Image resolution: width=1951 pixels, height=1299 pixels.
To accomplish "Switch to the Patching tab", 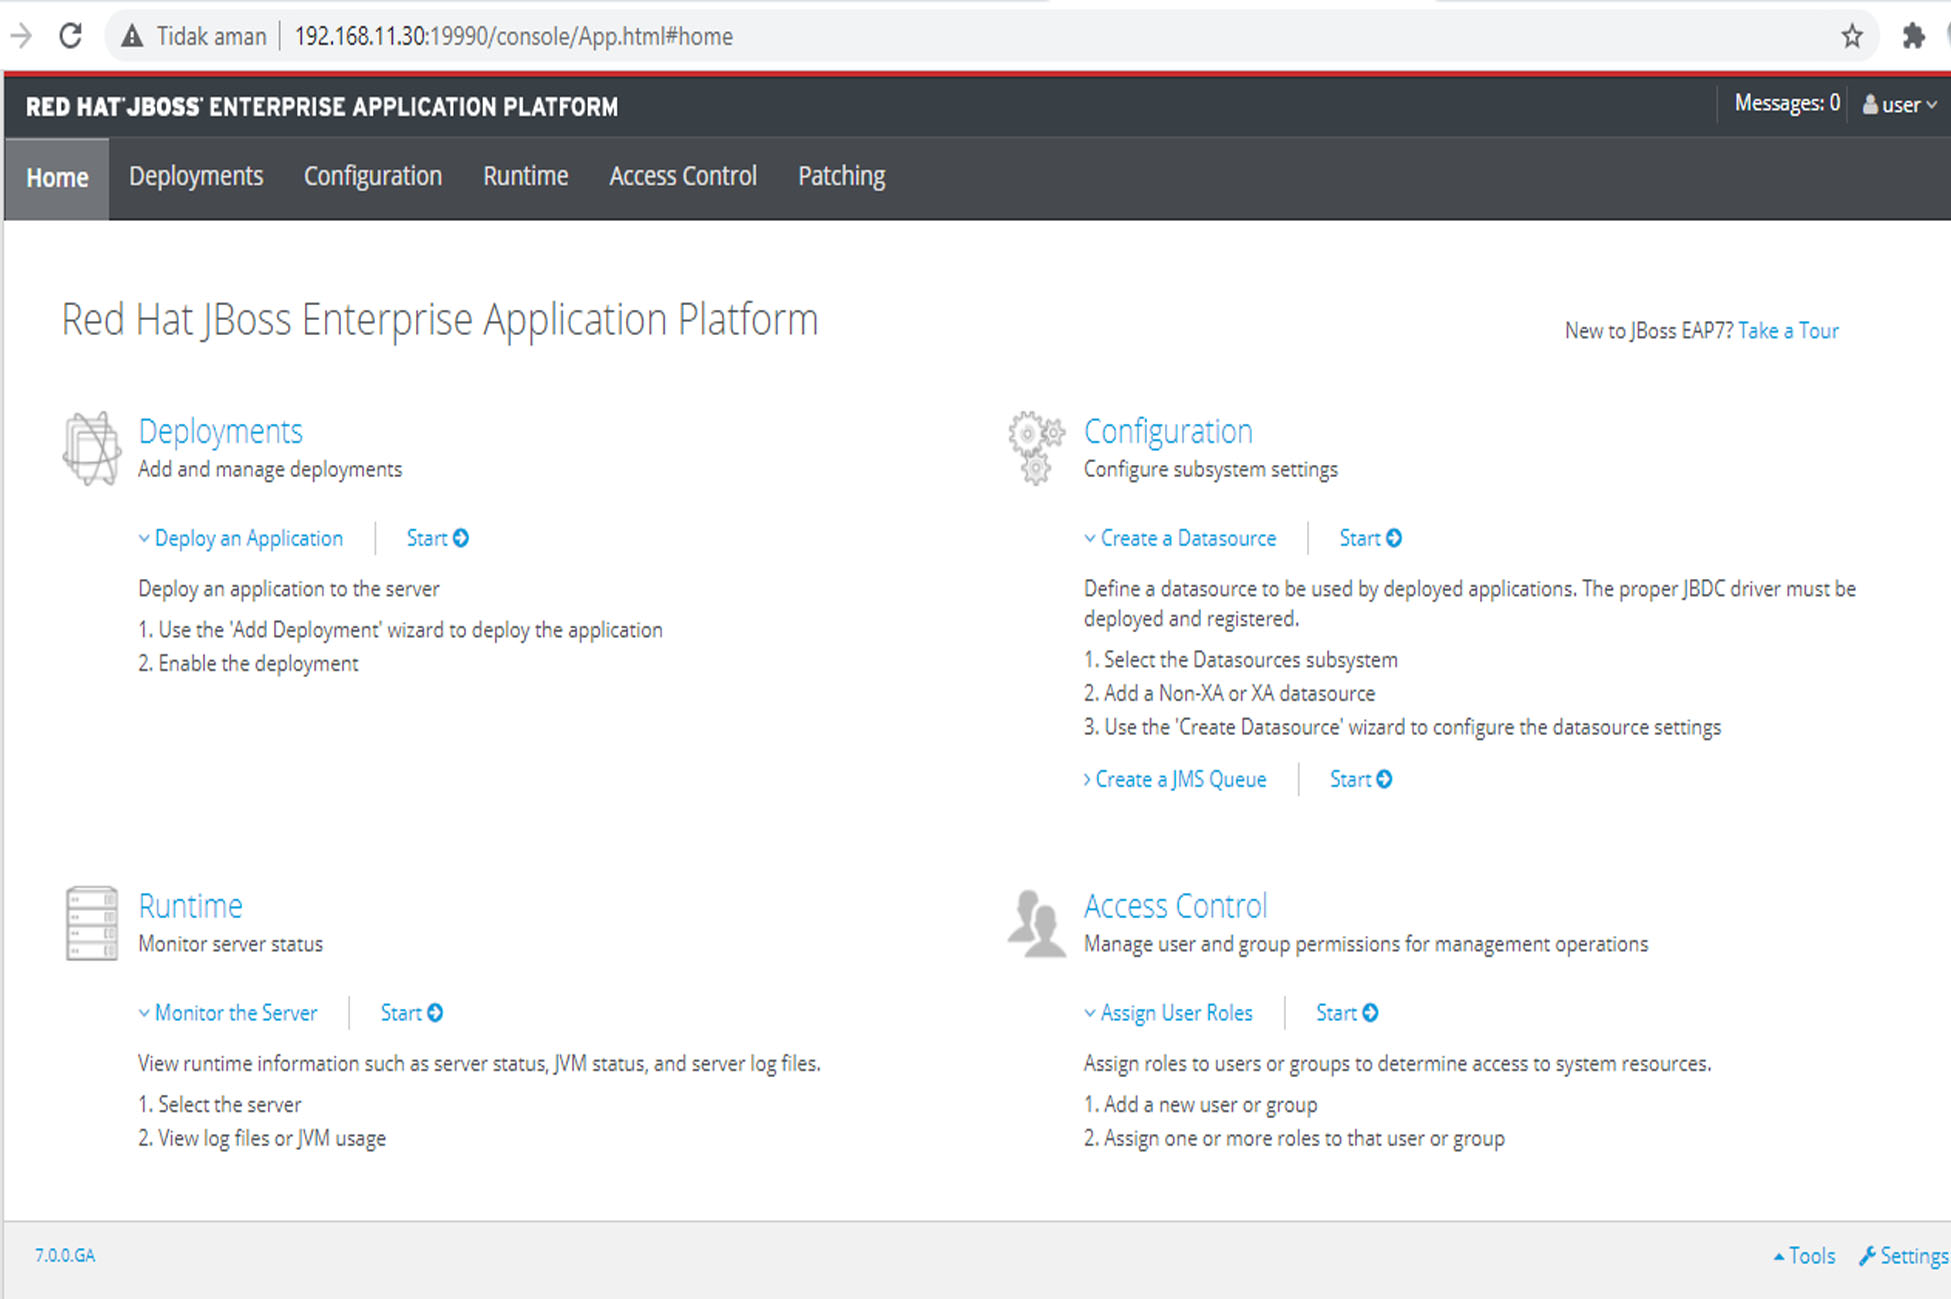I will [841, 176].
